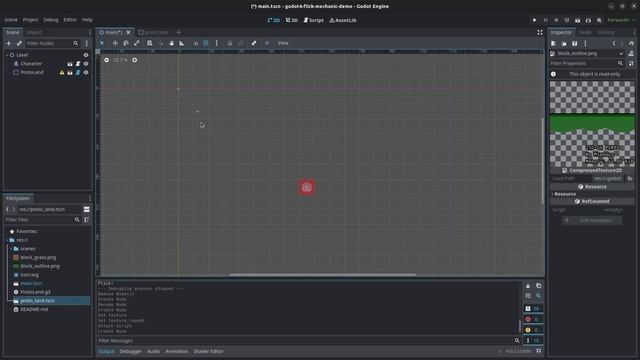The image size is (640, 360).
Task: Create a new resource in Inspector
Action: [x=553, y=43]
